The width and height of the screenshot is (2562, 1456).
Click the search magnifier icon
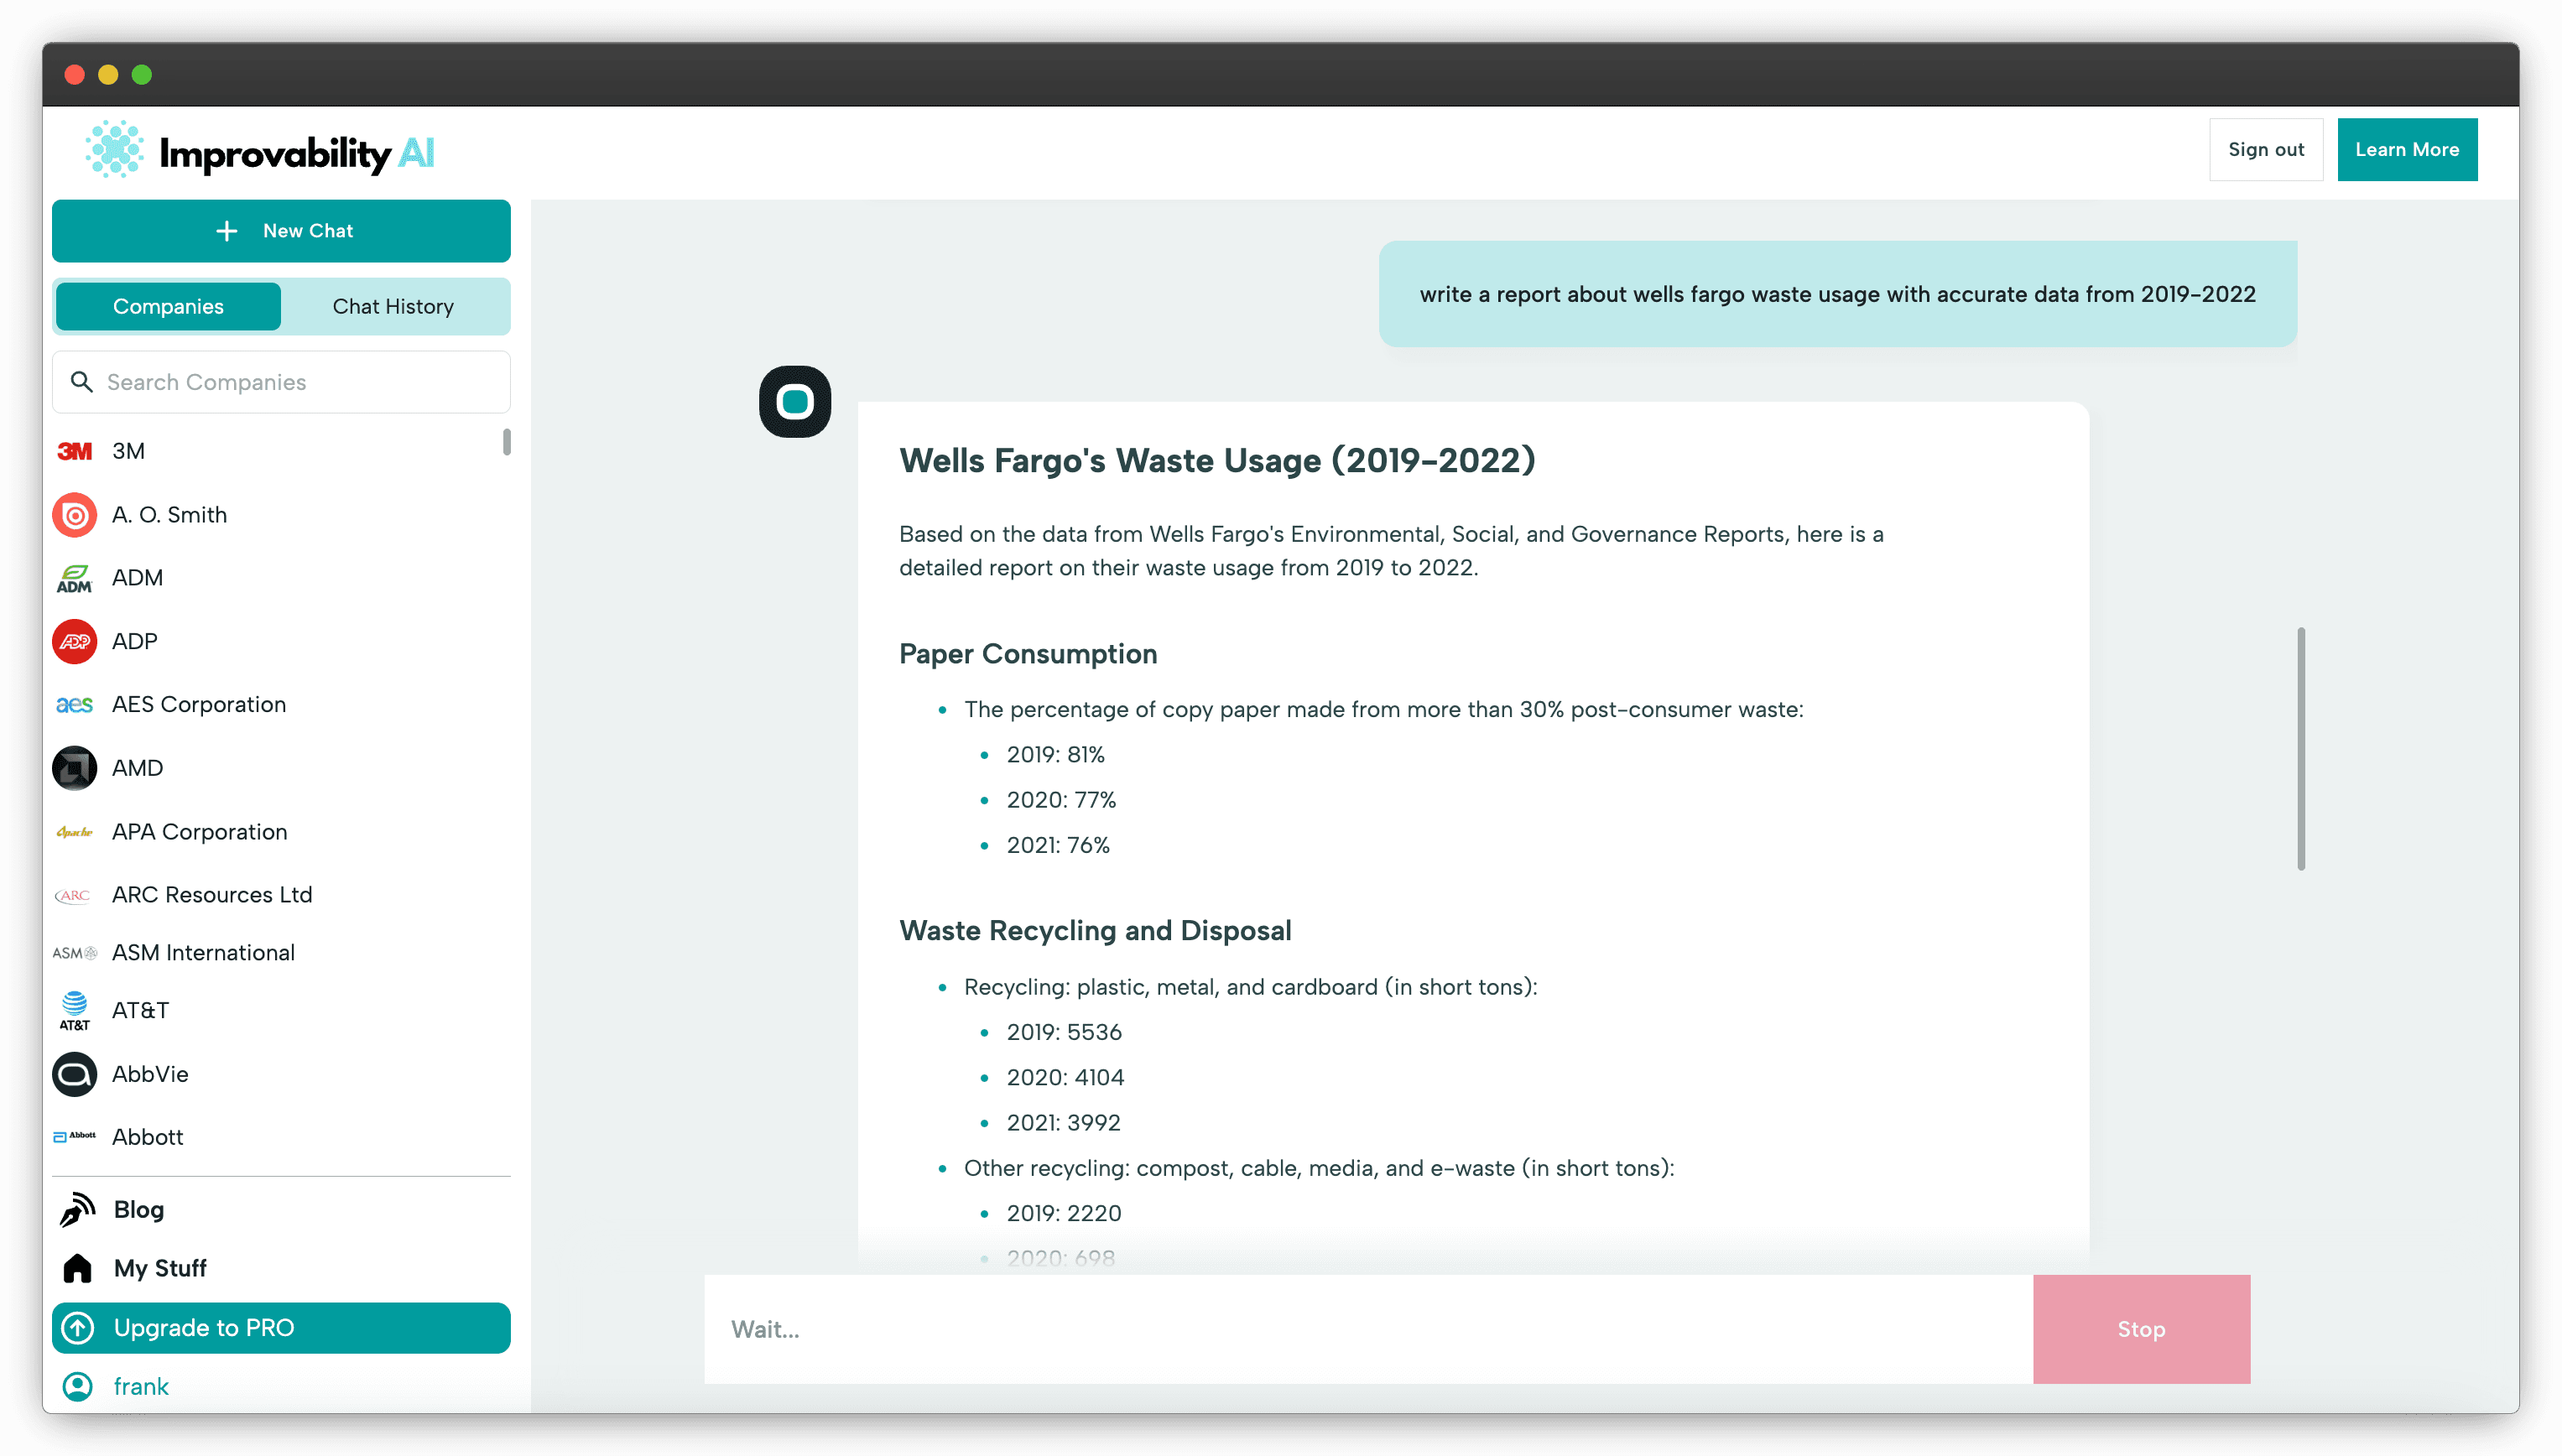coord(82,382)
